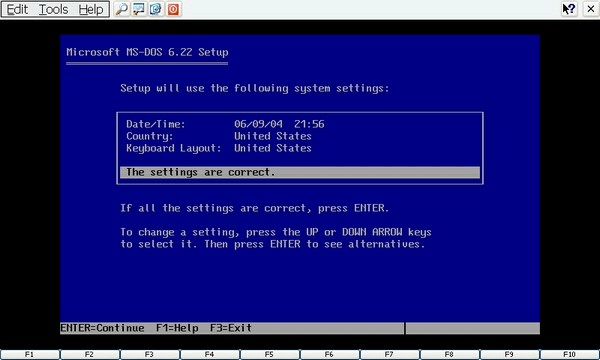The height and width of the screenshot is (360, 600).
Task: Click the 'Microsoft MS-DOS 6.22 Setup' title
Action: pyautogui.click(x=147, y=52)
